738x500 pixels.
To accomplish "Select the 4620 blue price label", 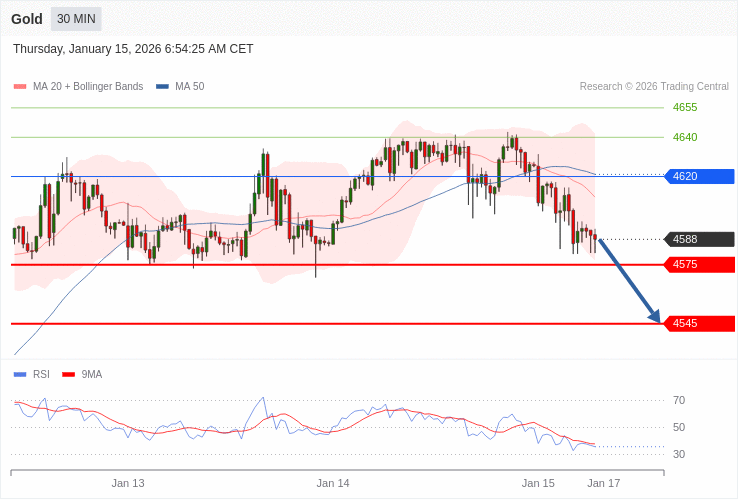I will point(699,177).
